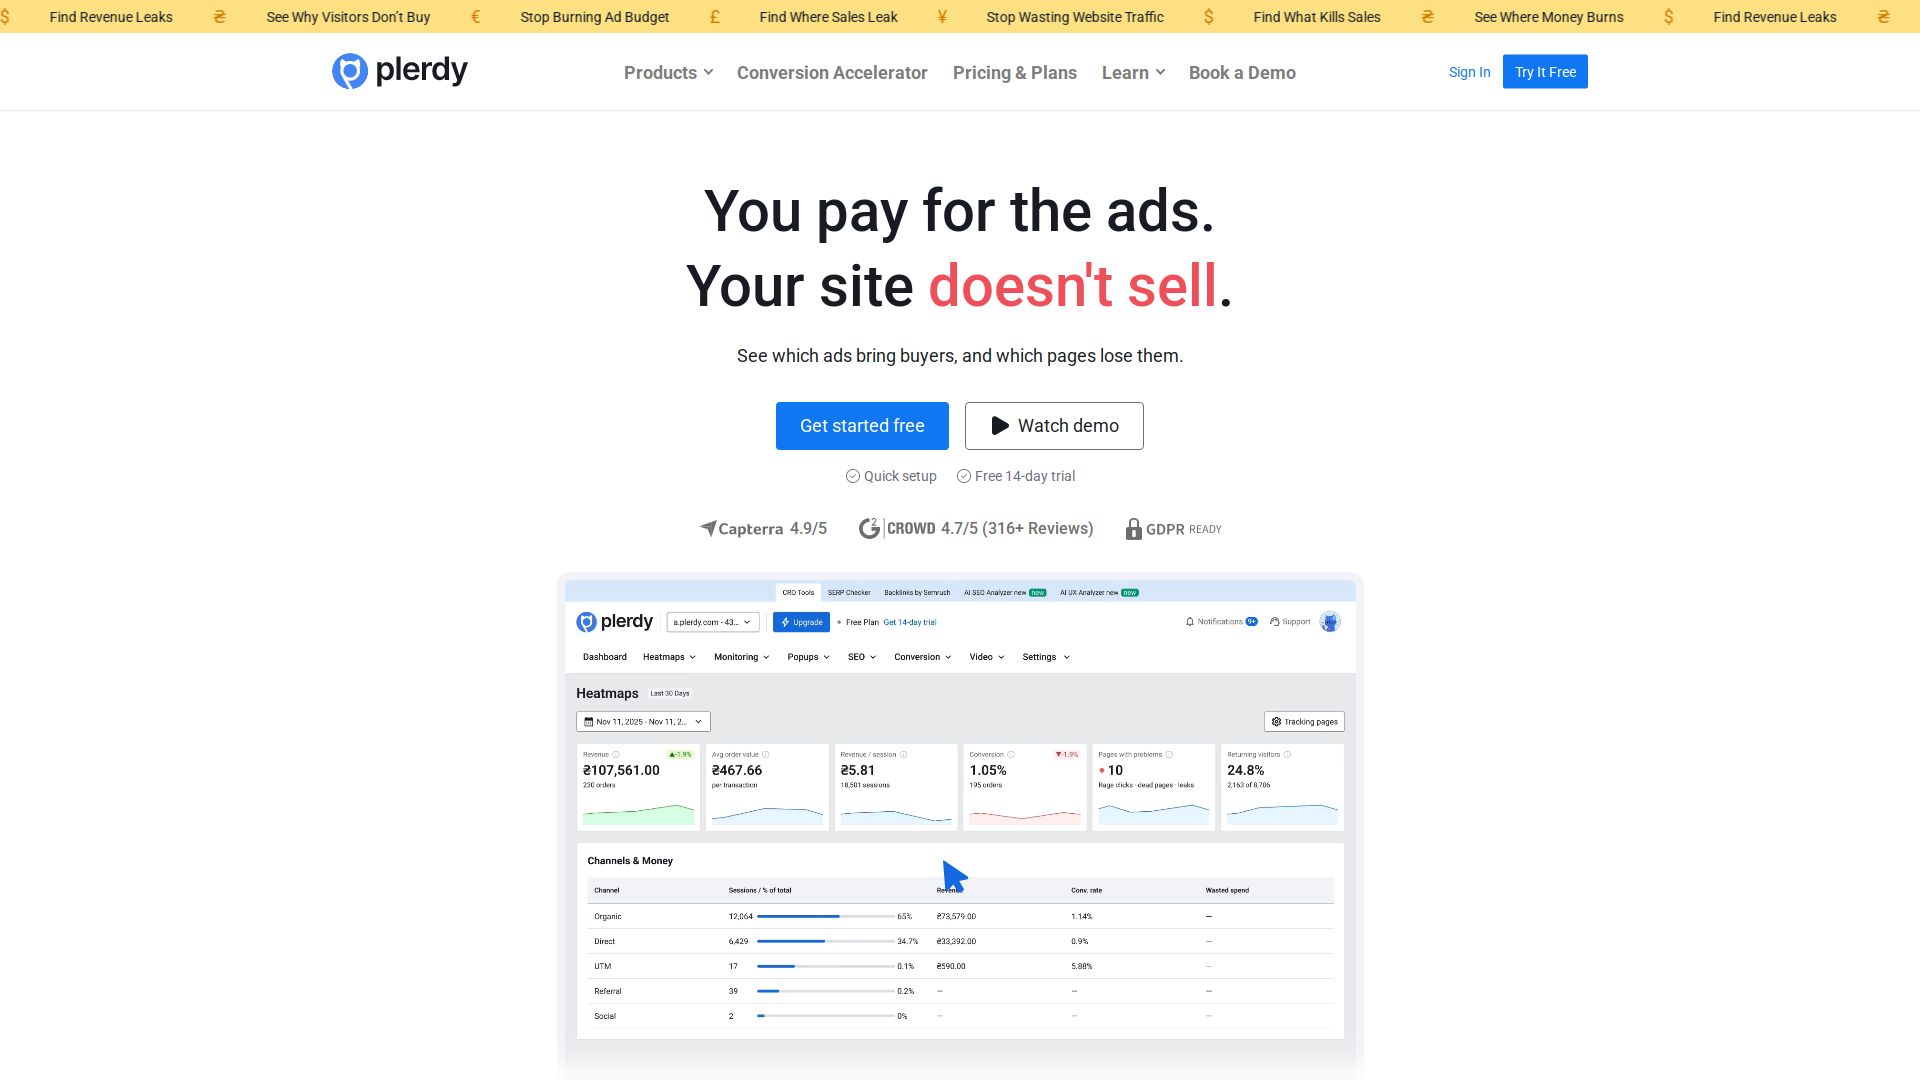Click the info icon next to Conversion

point(1011,755)
